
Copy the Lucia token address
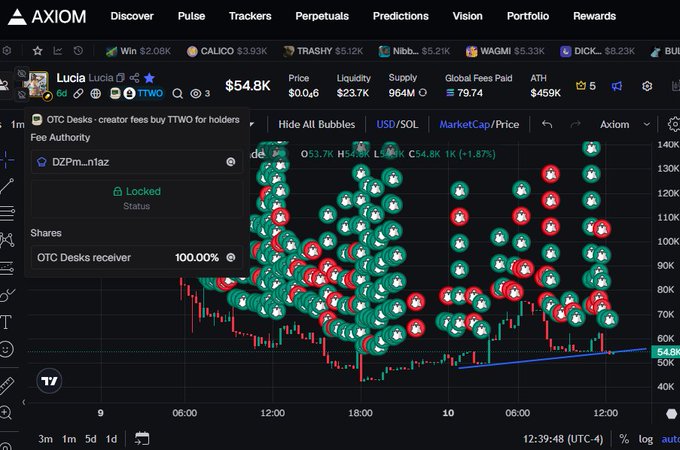121,78
